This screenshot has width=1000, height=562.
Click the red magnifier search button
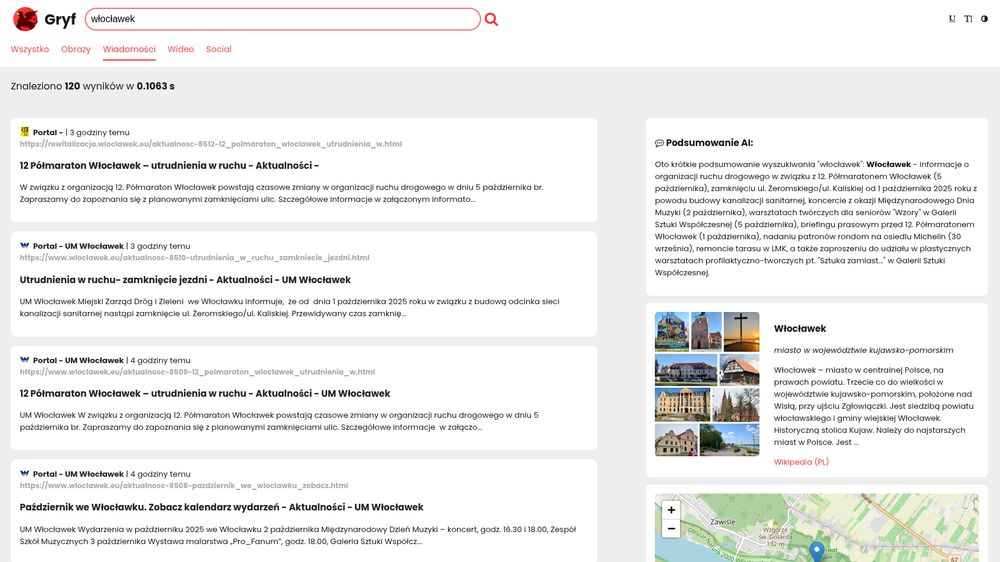(x=491, y=19)
